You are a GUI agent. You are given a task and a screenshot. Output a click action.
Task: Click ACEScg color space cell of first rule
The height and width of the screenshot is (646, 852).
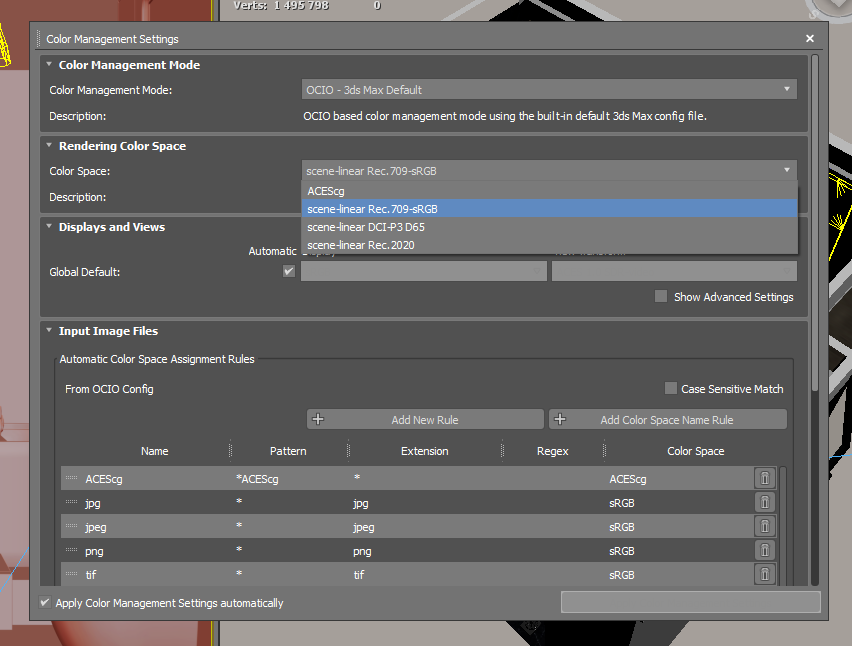pyautogui.click(x=628, y=479)
